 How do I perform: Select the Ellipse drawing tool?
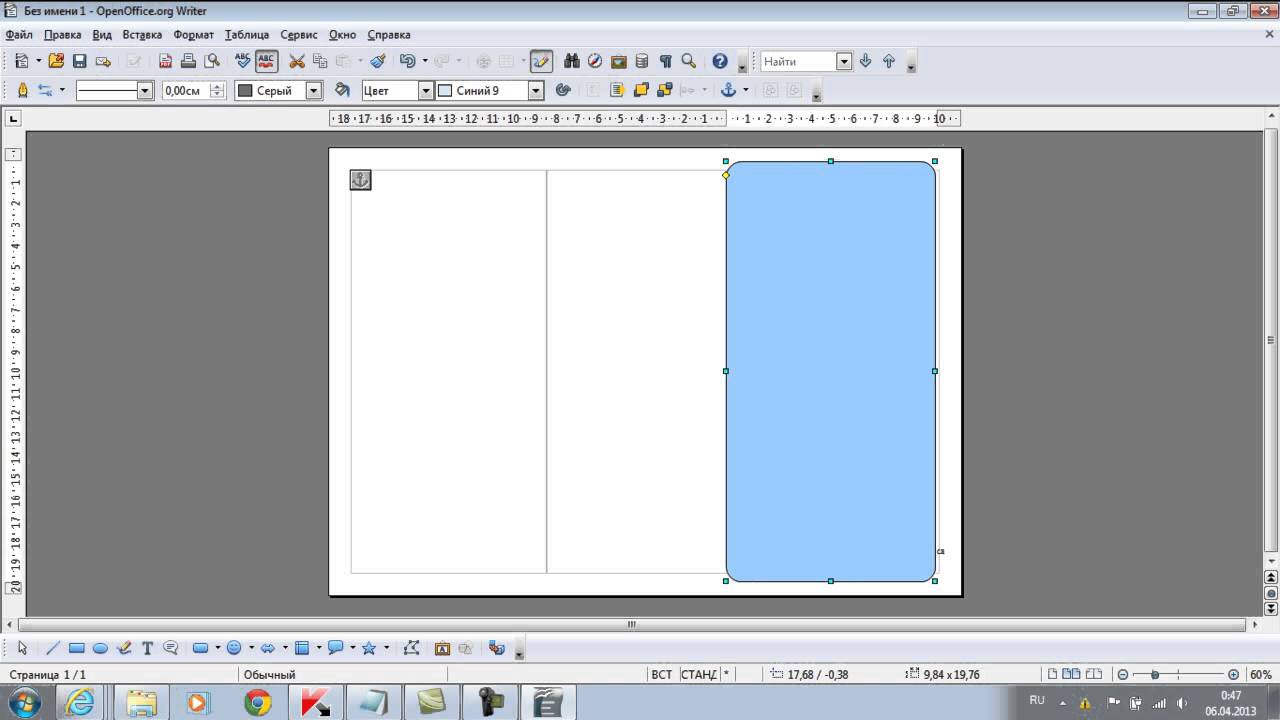pyautogui.click(x=100, y=648)
